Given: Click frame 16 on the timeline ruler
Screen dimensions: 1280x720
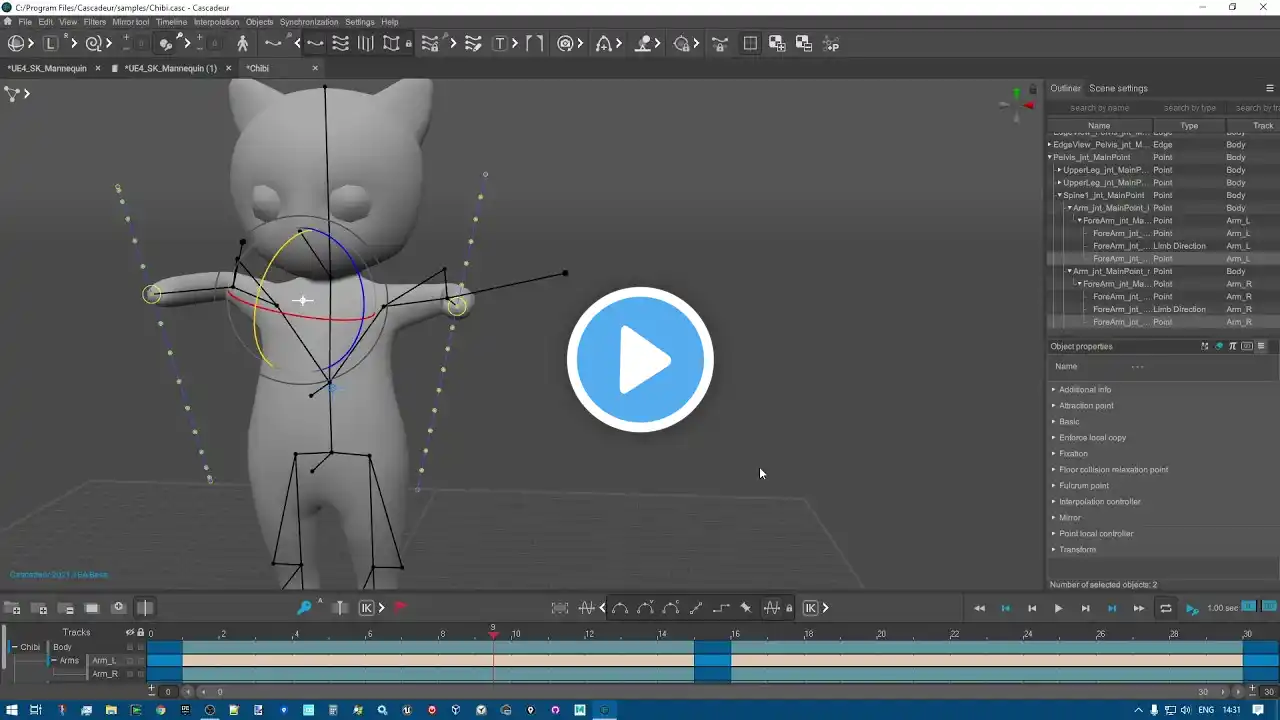Looking at the screenshot, I should click(x=735, y=634).
